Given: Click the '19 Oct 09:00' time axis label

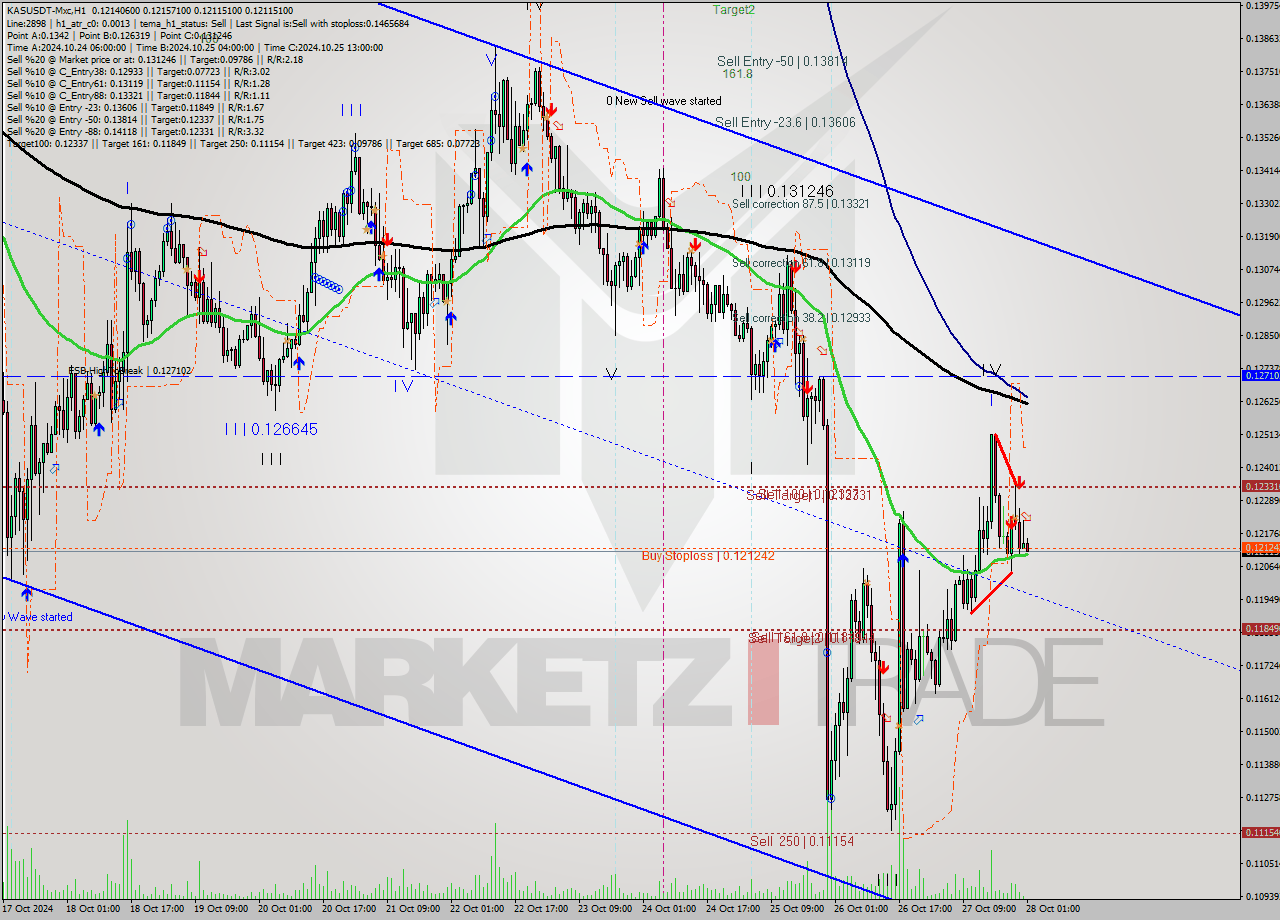Looking at the screenshot, I should (220, 909).
